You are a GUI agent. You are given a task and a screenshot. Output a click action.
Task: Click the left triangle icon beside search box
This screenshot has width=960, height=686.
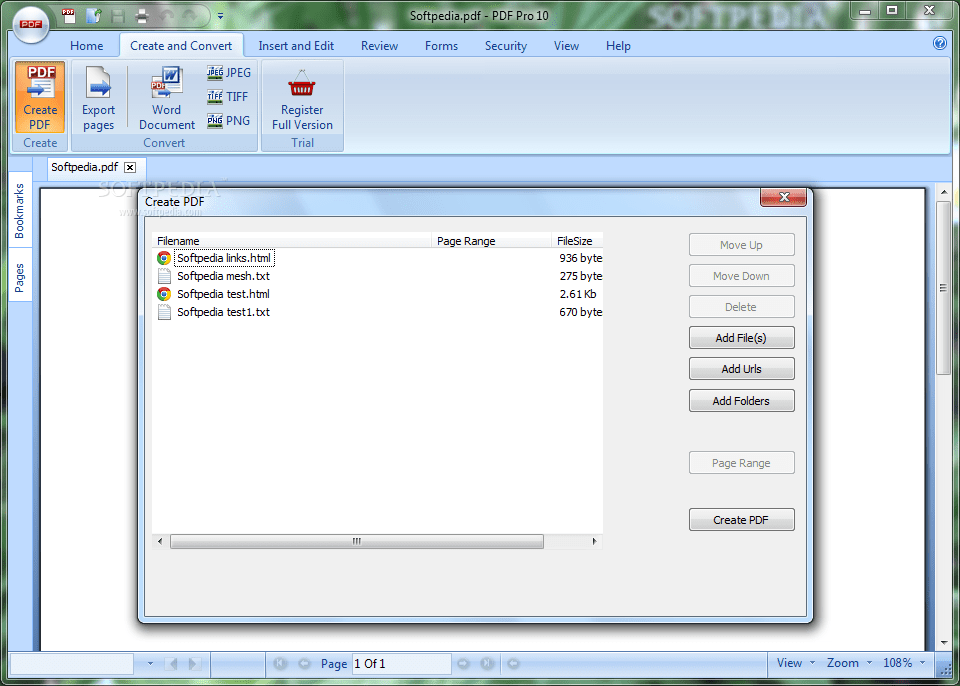pyautogui.click(x=171, y=663)
